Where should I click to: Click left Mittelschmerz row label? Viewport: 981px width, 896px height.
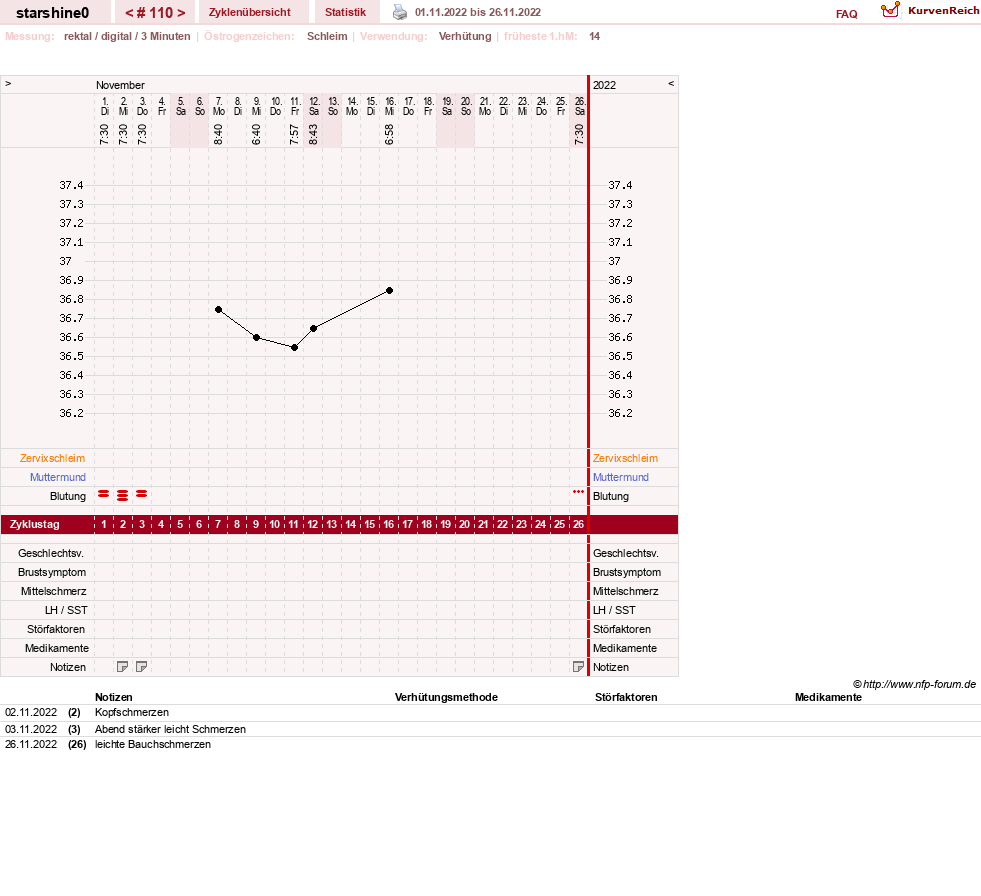[x=54, y=591]
